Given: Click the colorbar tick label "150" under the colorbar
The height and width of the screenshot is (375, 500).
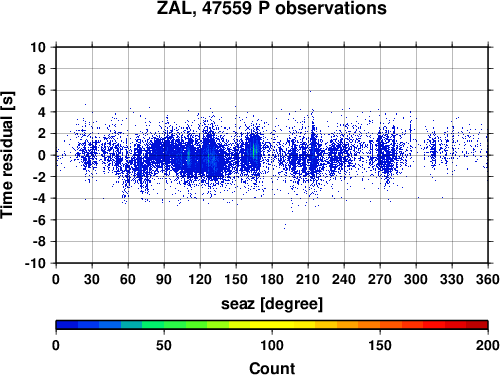Looking at the screenshot, I should click(x=380, y=346).
